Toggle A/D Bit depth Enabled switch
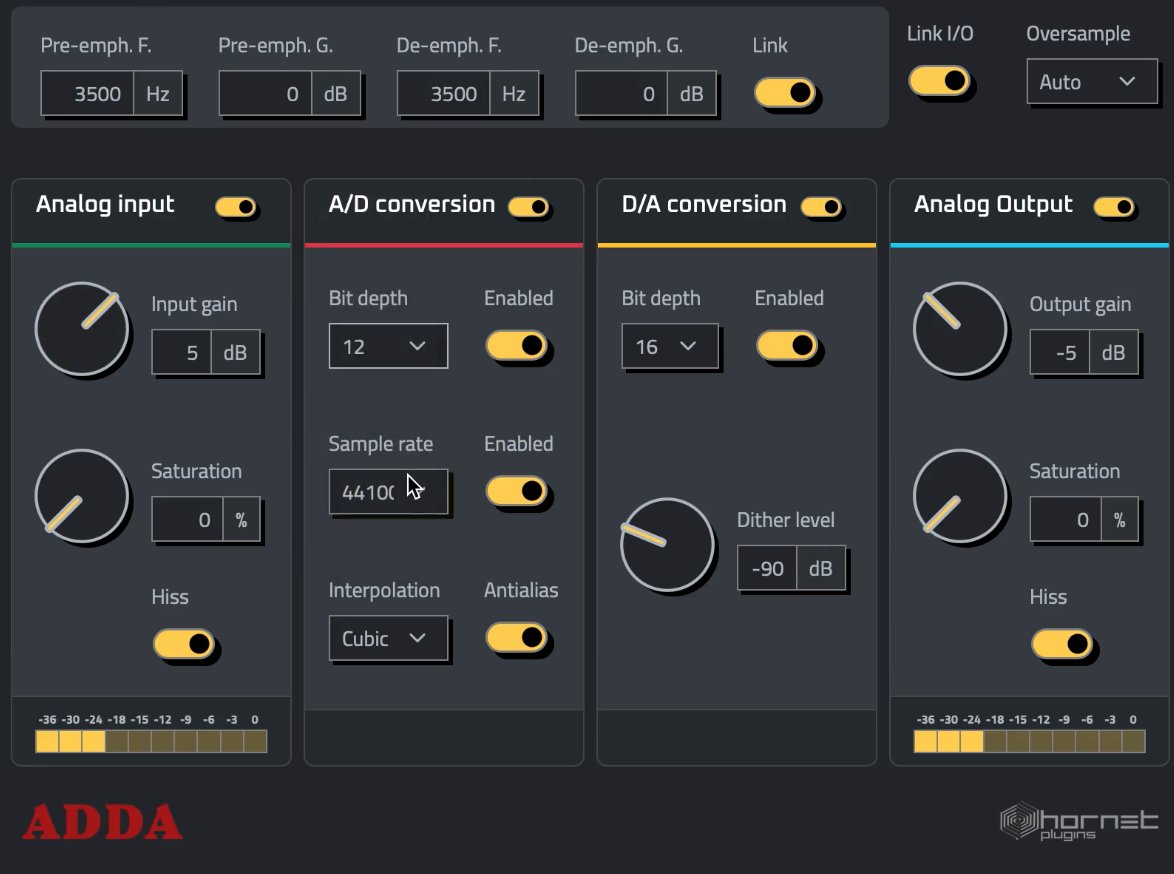Image resolution: width=1174 pixels, height=874 pixels. 517,345
